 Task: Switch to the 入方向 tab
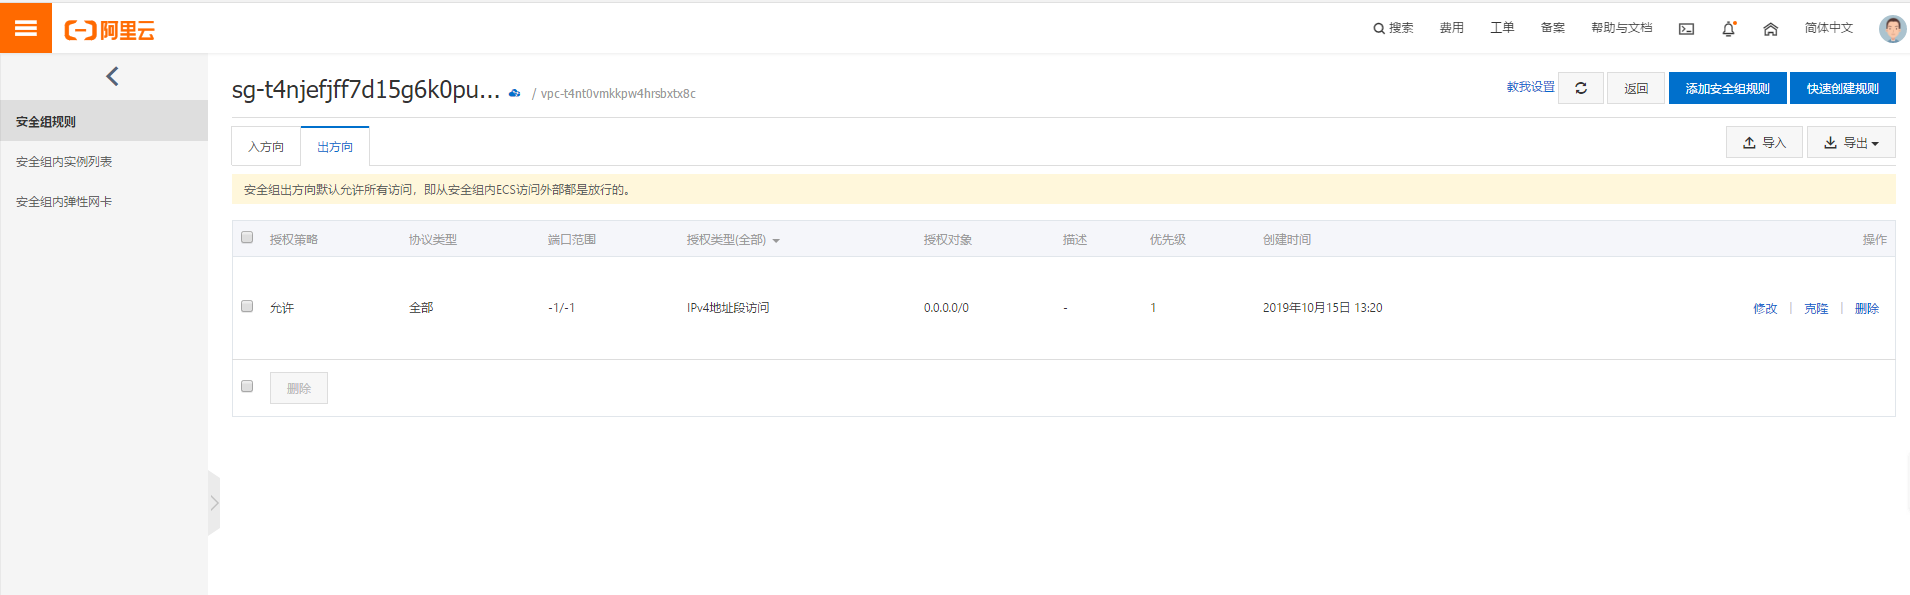pos(266,147)
